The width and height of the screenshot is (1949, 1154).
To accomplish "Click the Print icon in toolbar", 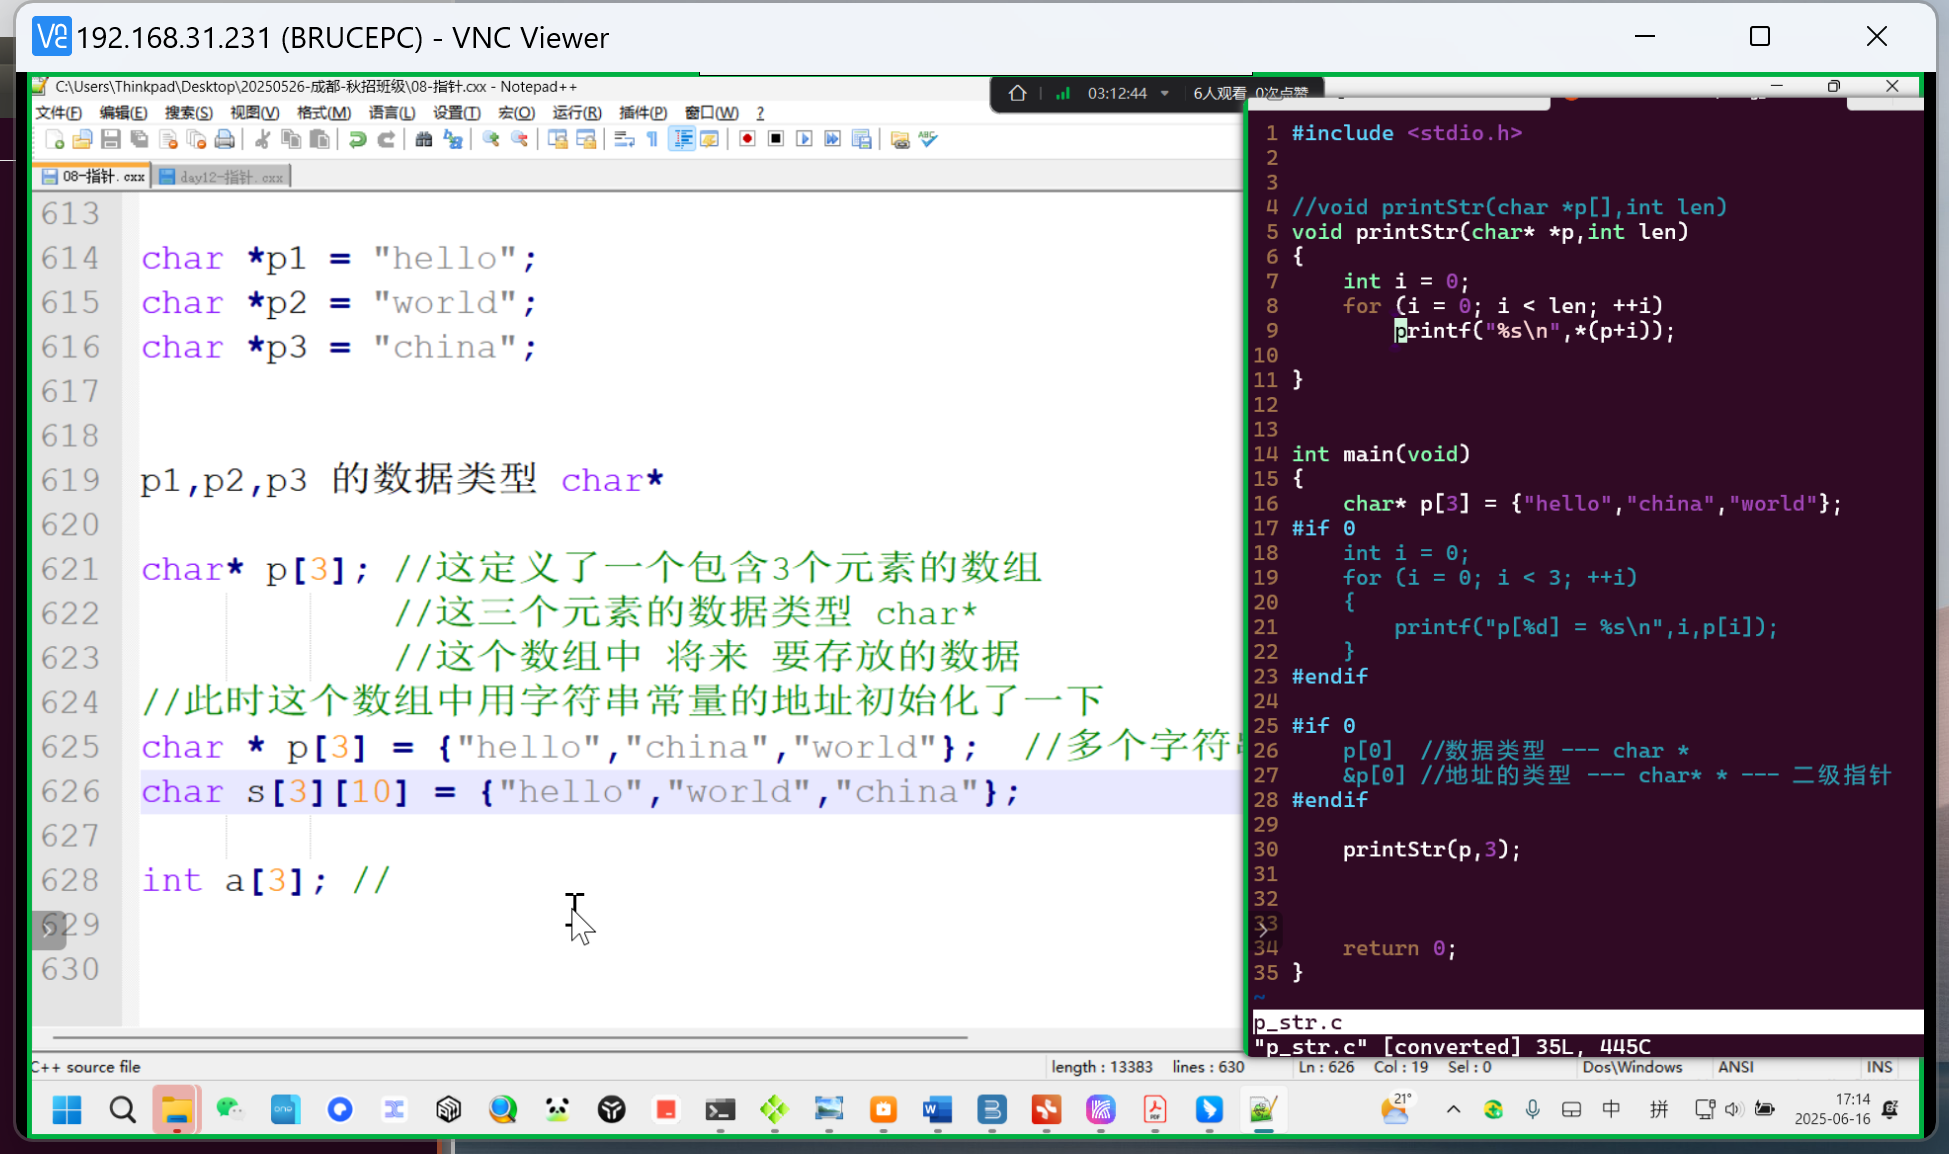I will coord(225,139).
